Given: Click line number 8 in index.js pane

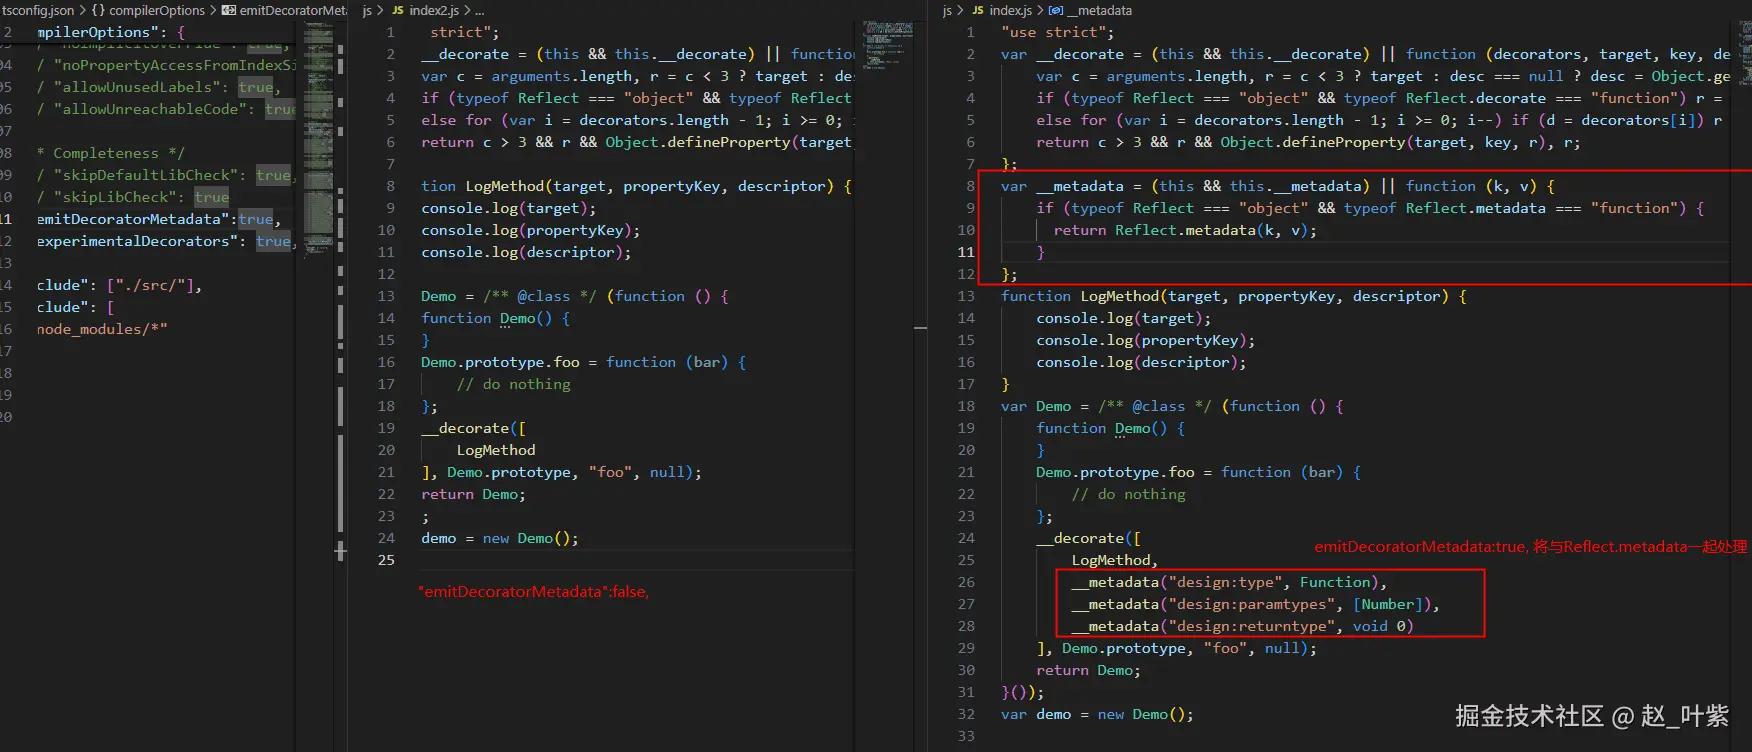Looking at the screenshot, I should click(x=970, y=186).
